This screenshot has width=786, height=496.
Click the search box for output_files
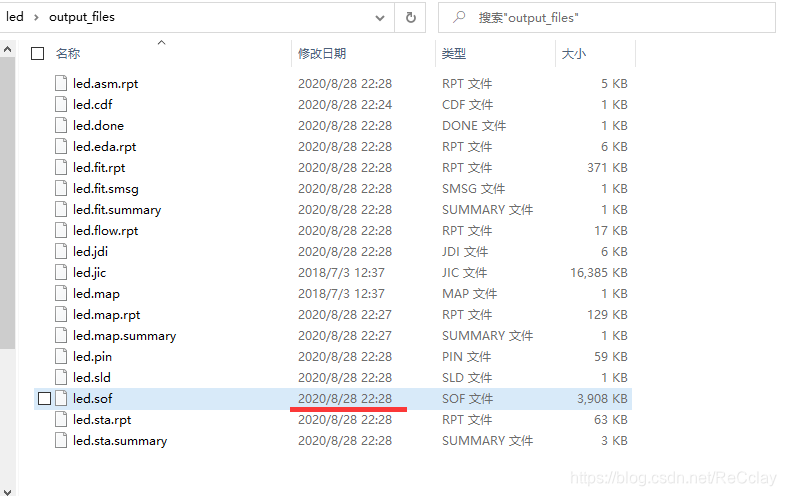[607, 18]
